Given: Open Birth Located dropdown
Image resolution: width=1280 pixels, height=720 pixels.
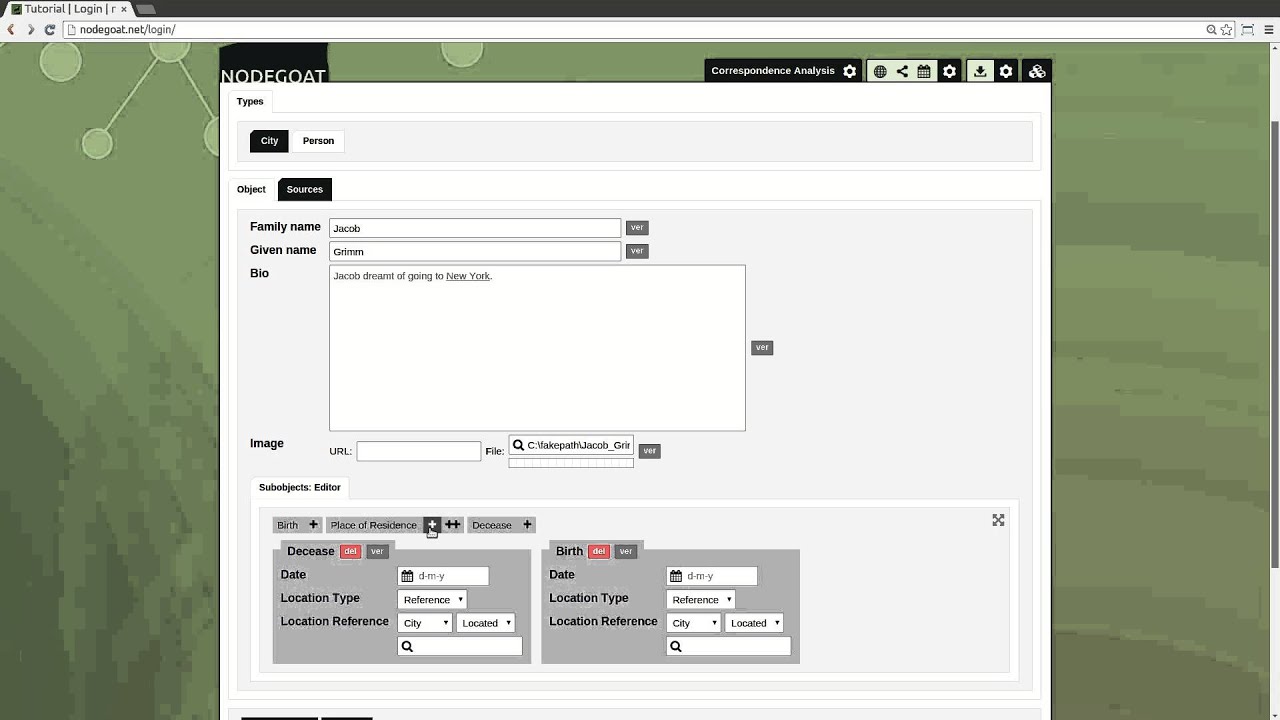Looking at the screenshot, I should point(755,623).
